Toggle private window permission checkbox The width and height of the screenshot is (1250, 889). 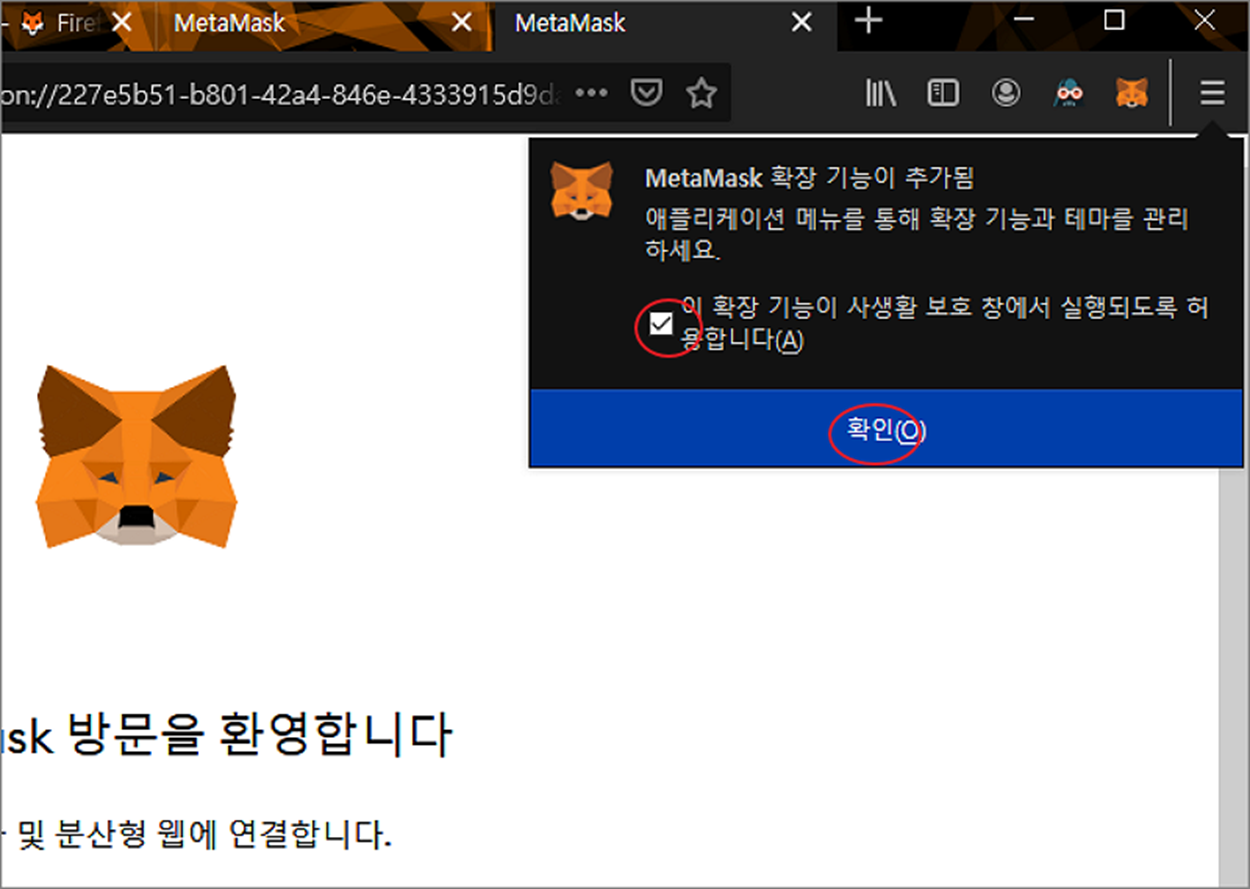point(661,324)
